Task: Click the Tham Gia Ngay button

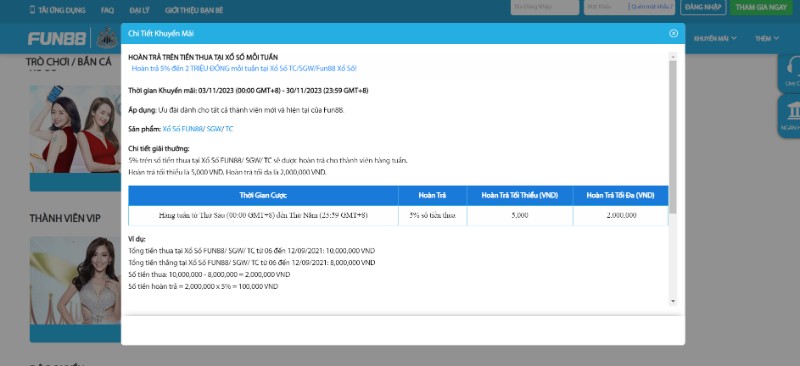Action: click(x=761, y=7)
